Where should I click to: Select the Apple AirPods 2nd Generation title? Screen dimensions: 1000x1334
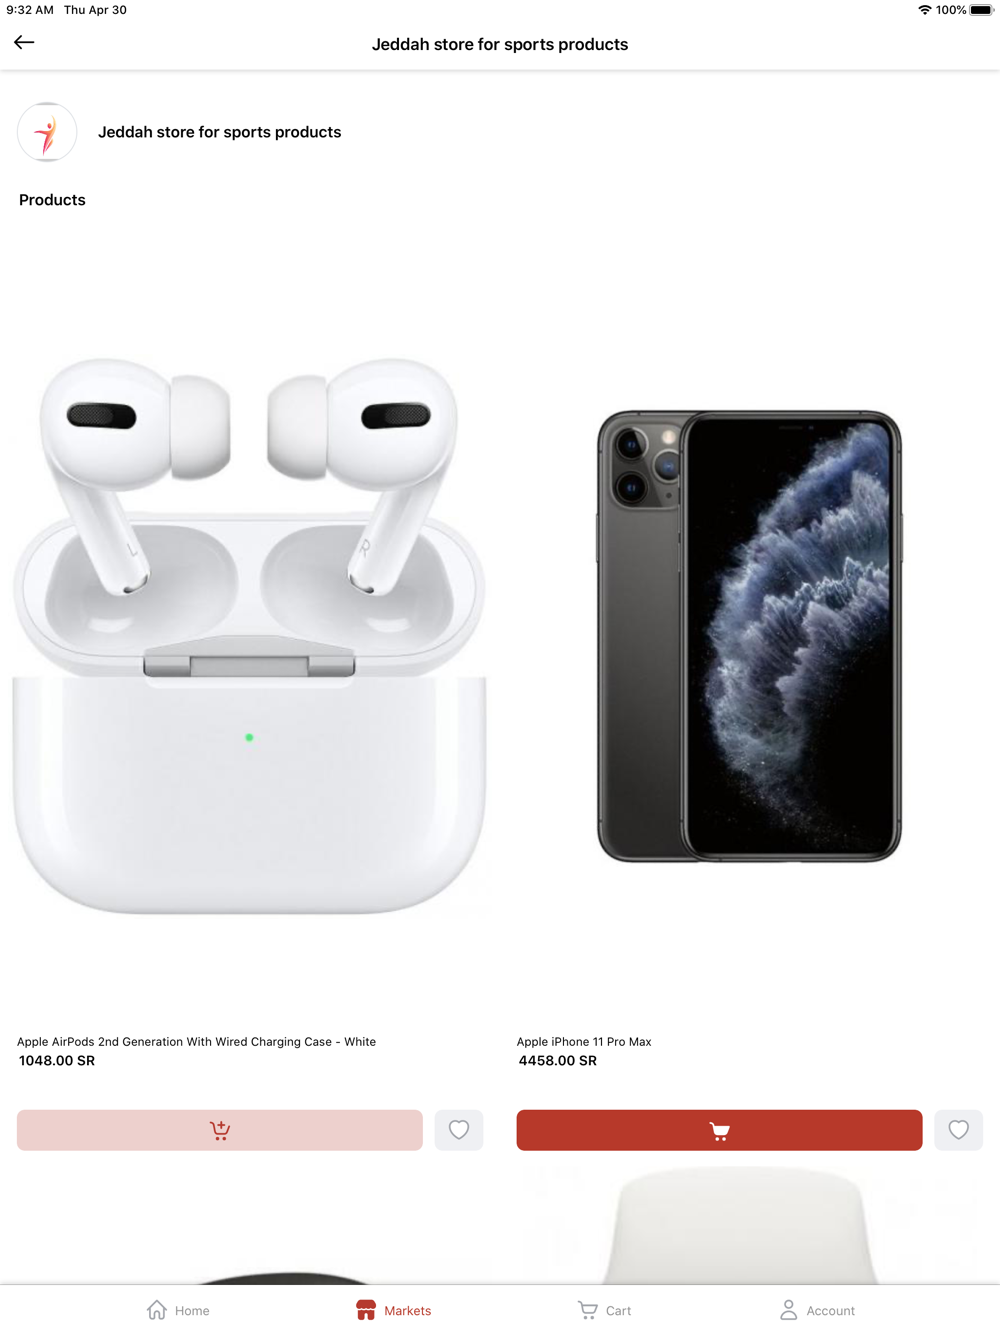(196, 1042)
